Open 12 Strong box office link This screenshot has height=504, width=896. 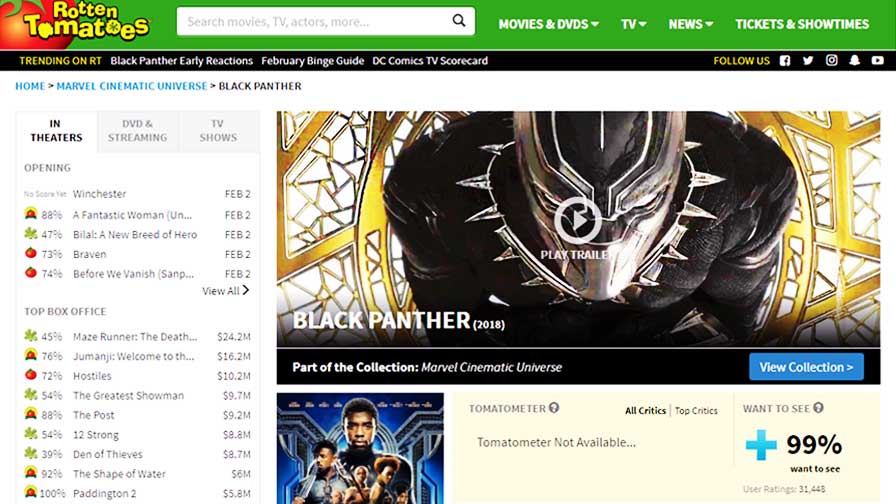(x=96, y=435)
